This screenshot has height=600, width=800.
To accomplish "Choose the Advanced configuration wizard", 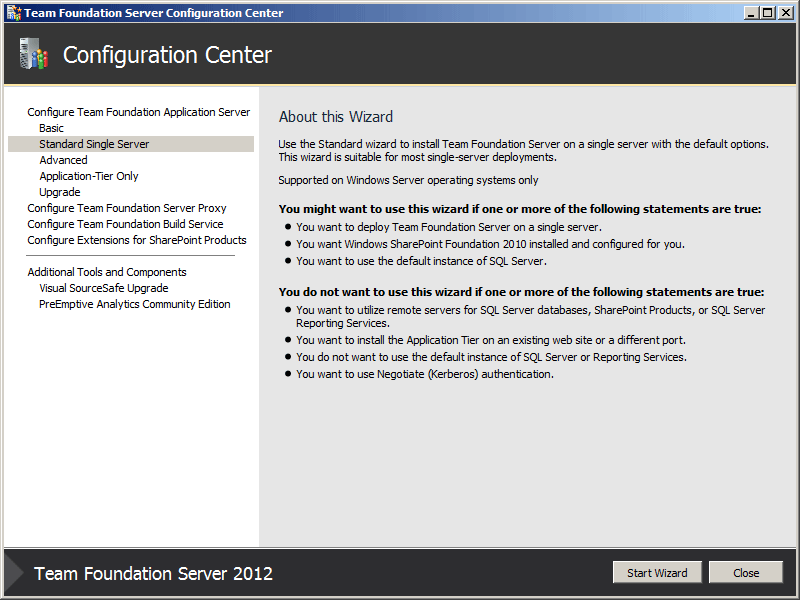I will coord(63,160).
